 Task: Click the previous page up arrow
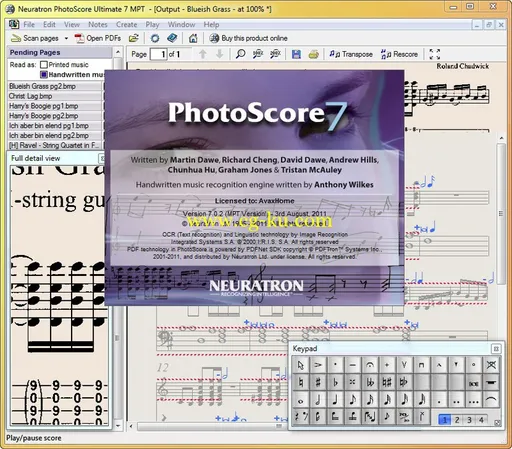203,54
